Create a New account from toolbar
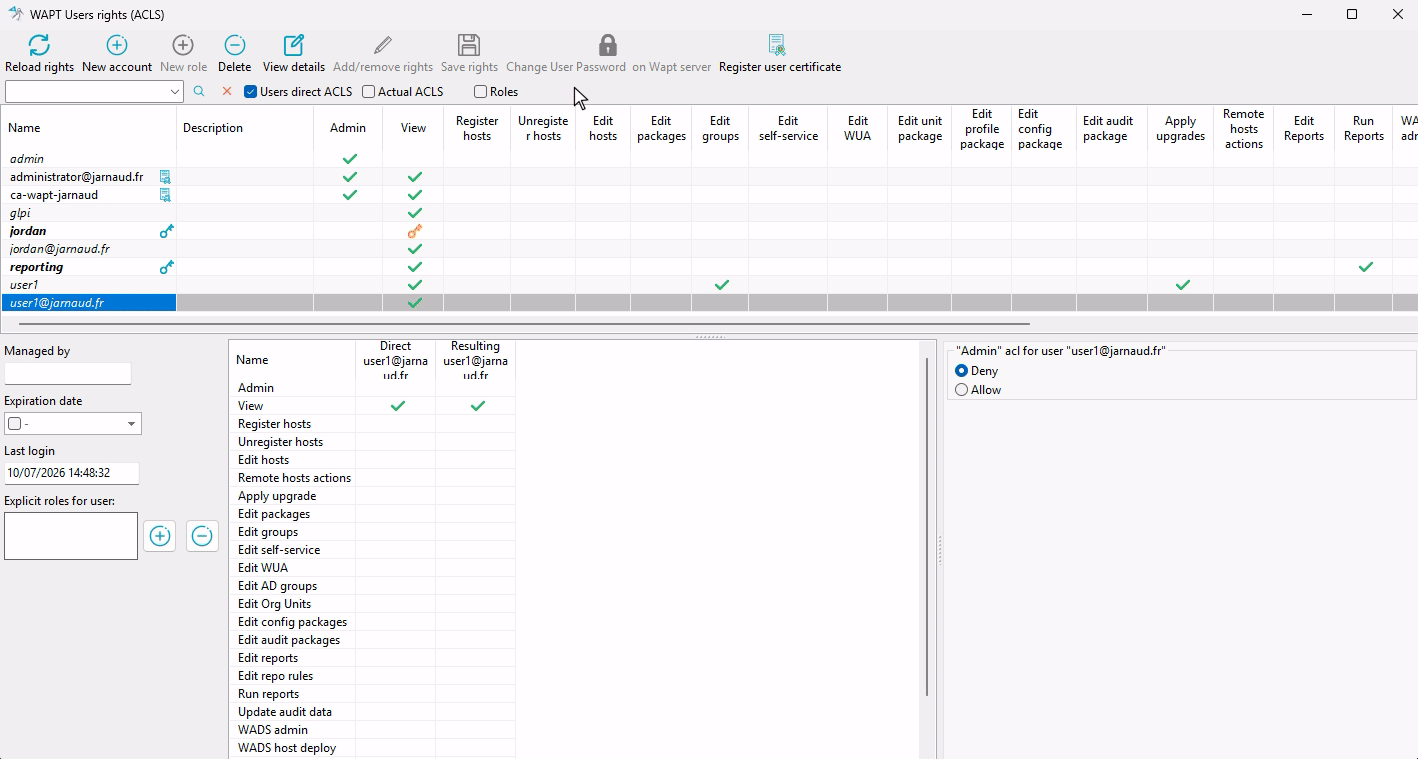The image size is (1418, 759). [x=117, y=45]
